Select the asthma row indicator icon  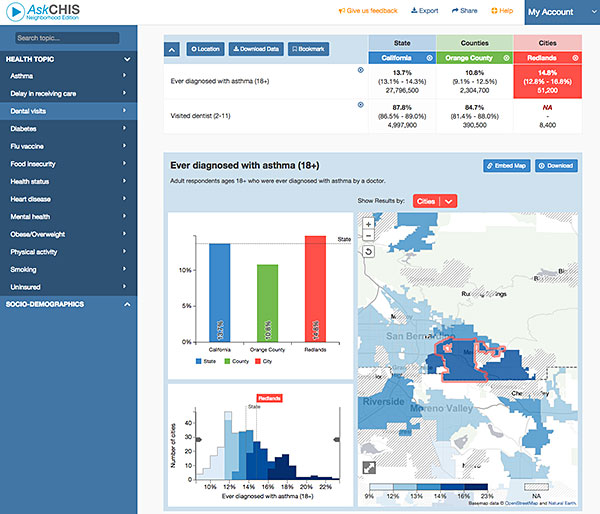tap(360, 70)
